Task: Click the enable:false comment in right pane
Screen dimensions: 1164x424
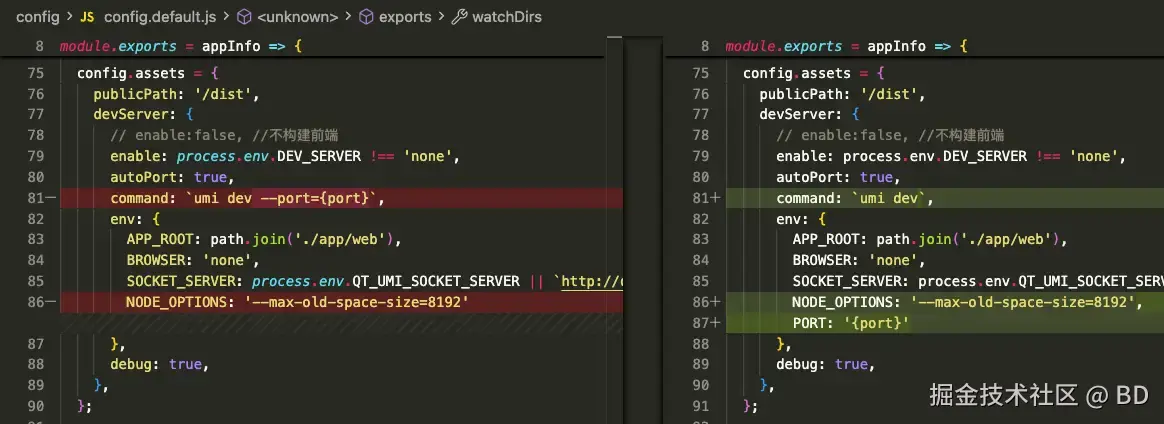Action: [x=890, y=135]
